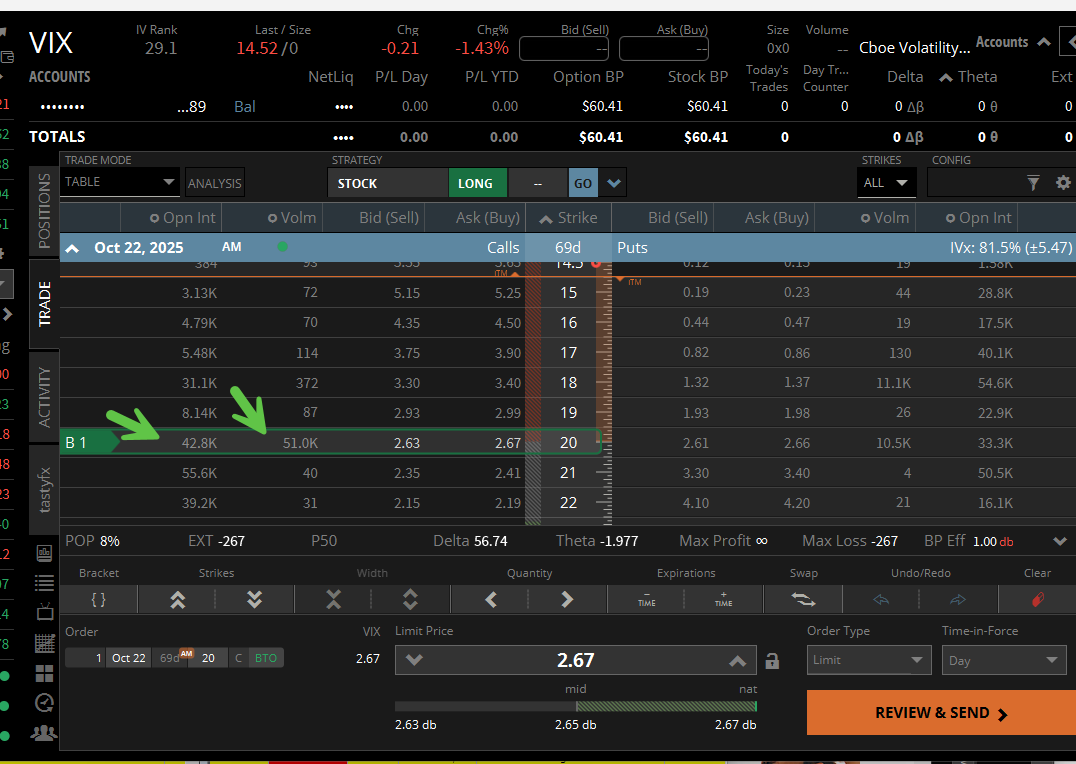Image resolution: width=1076 pixels, height=764 pixels.
Task: Narrow width using the X icon
Action: tap(334, 600)
